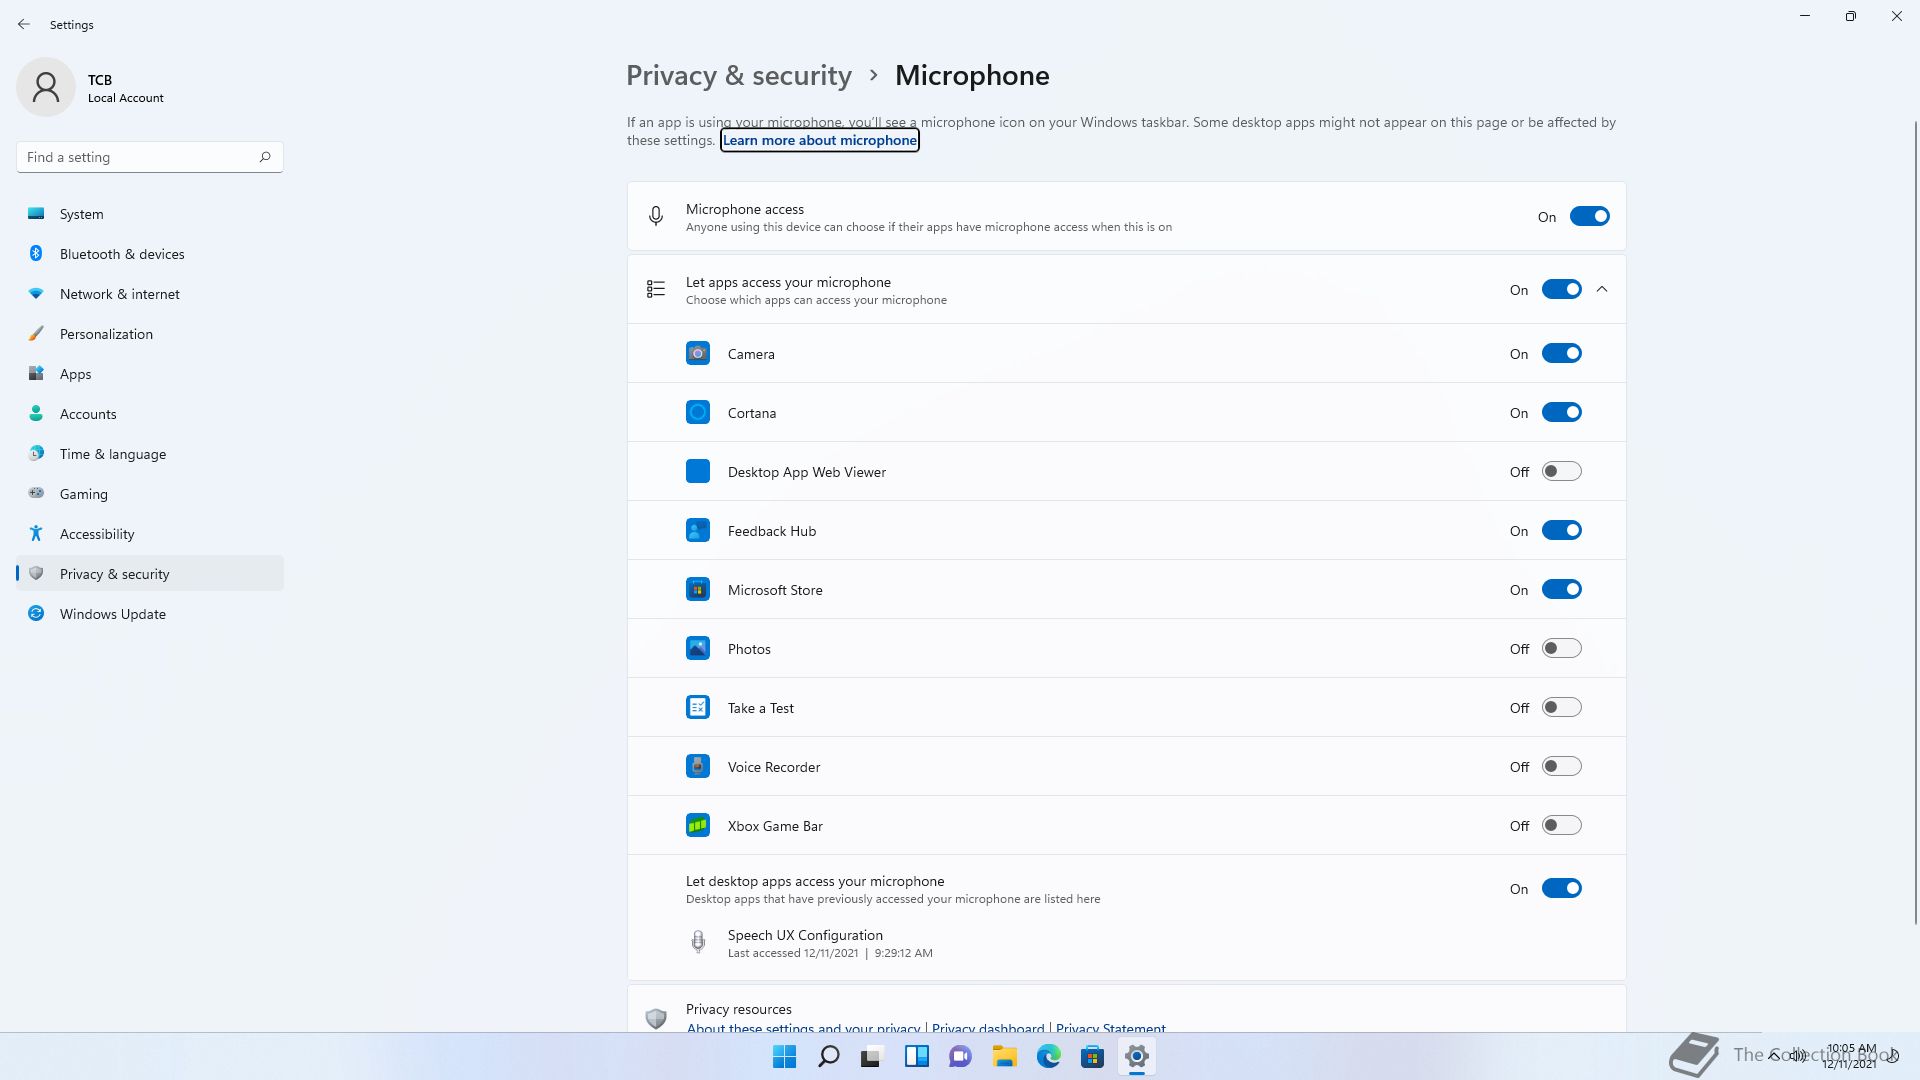Click the Photos app icon
The image size is (1920, 1080).
click(x=698, y=648)
